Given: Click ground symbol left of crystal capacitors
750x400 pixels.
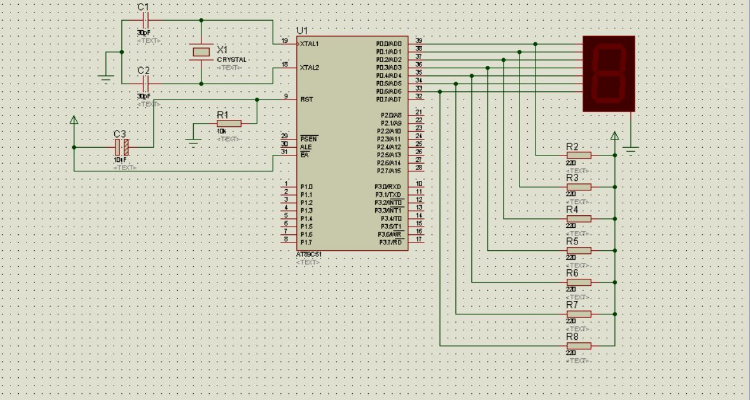Looking at the screenshot, I should tap(106, 74).
